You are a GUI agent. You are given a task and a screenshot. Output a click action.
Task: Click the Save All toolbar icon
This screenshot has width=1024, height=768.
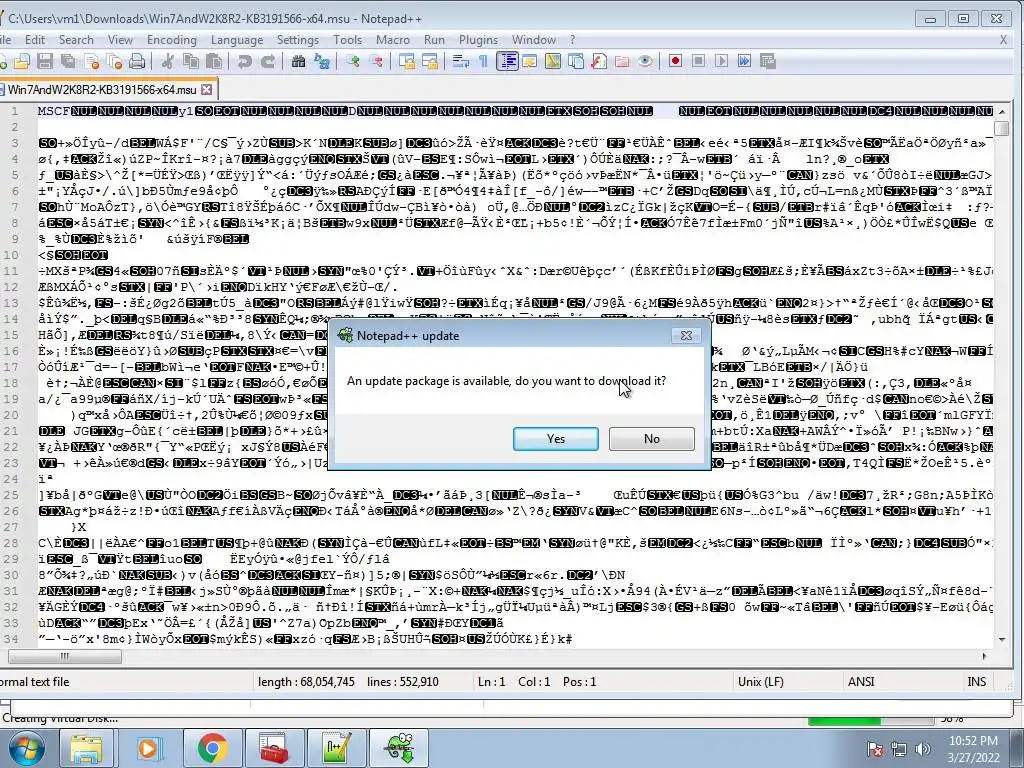[68, 61]
